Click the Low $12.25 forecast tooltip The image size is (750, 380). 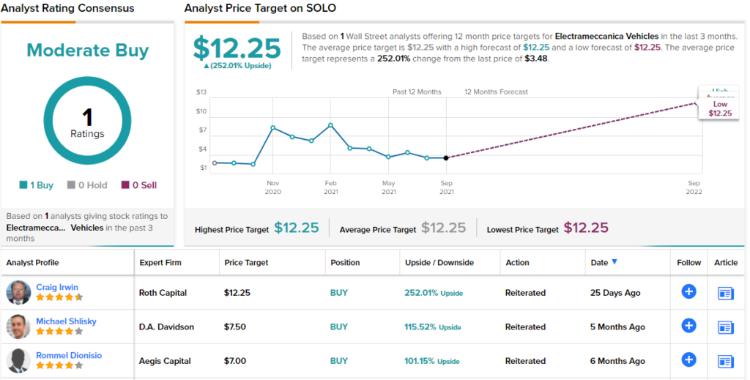coord(720,109)
